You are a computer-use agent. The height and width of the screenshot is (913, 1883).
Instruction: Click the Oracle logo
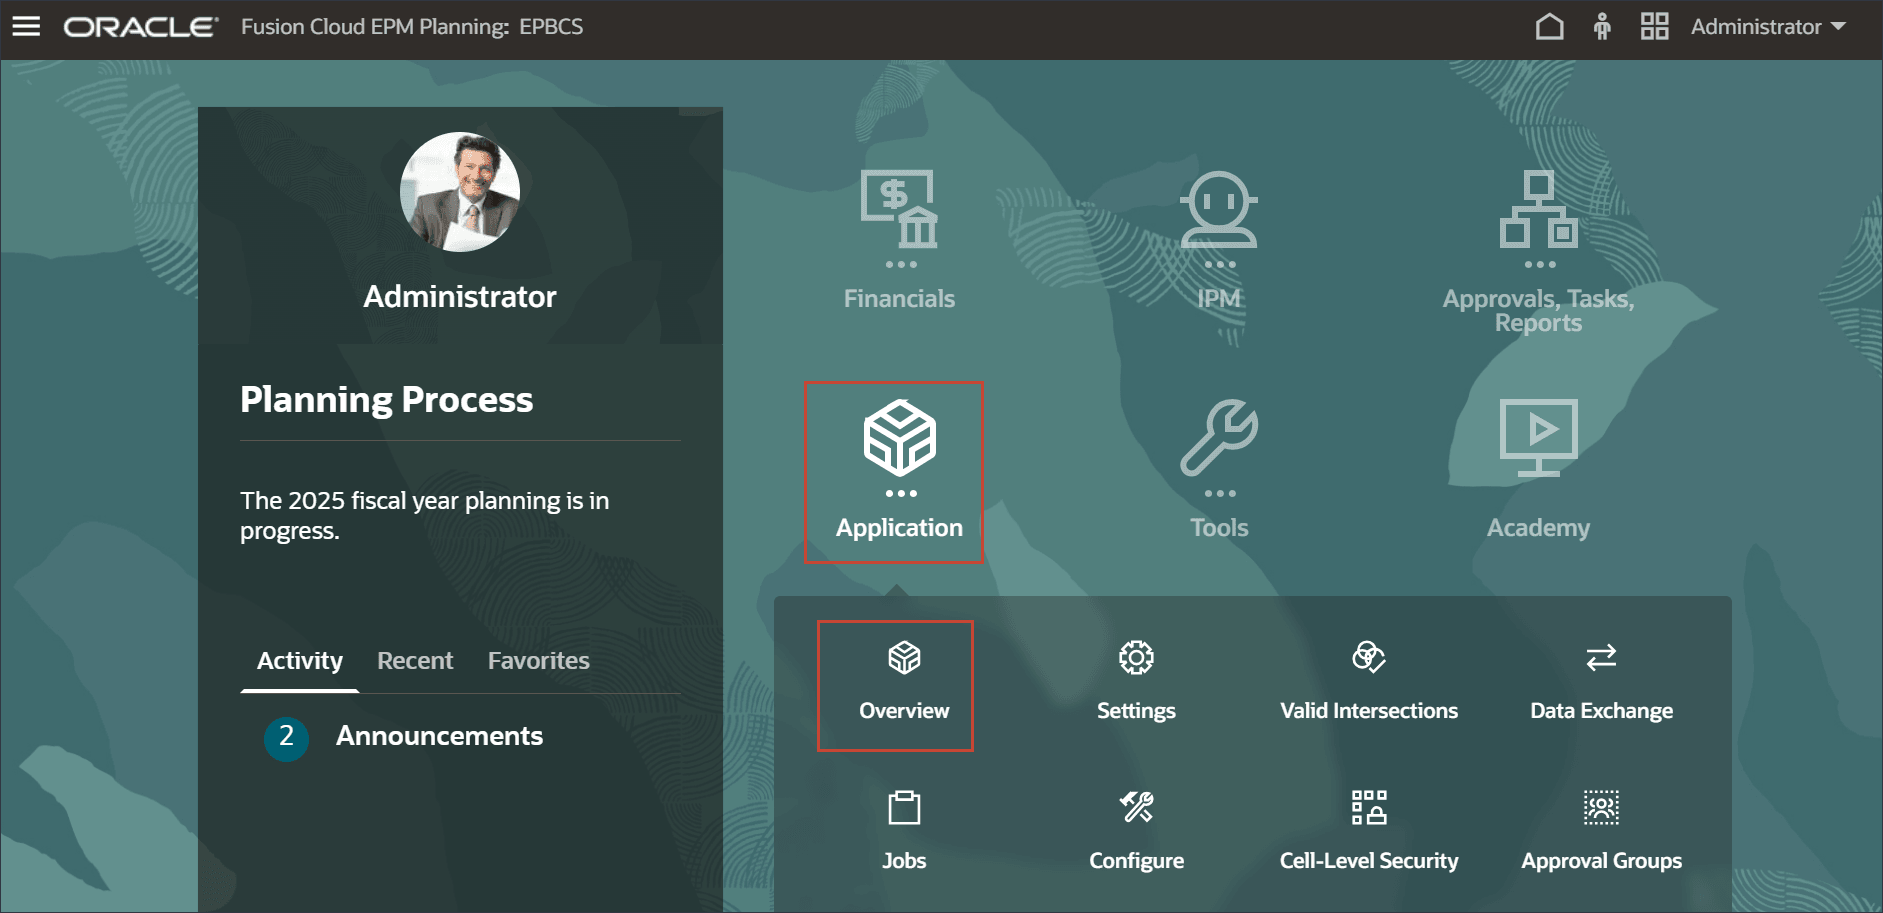pos(140,27)
